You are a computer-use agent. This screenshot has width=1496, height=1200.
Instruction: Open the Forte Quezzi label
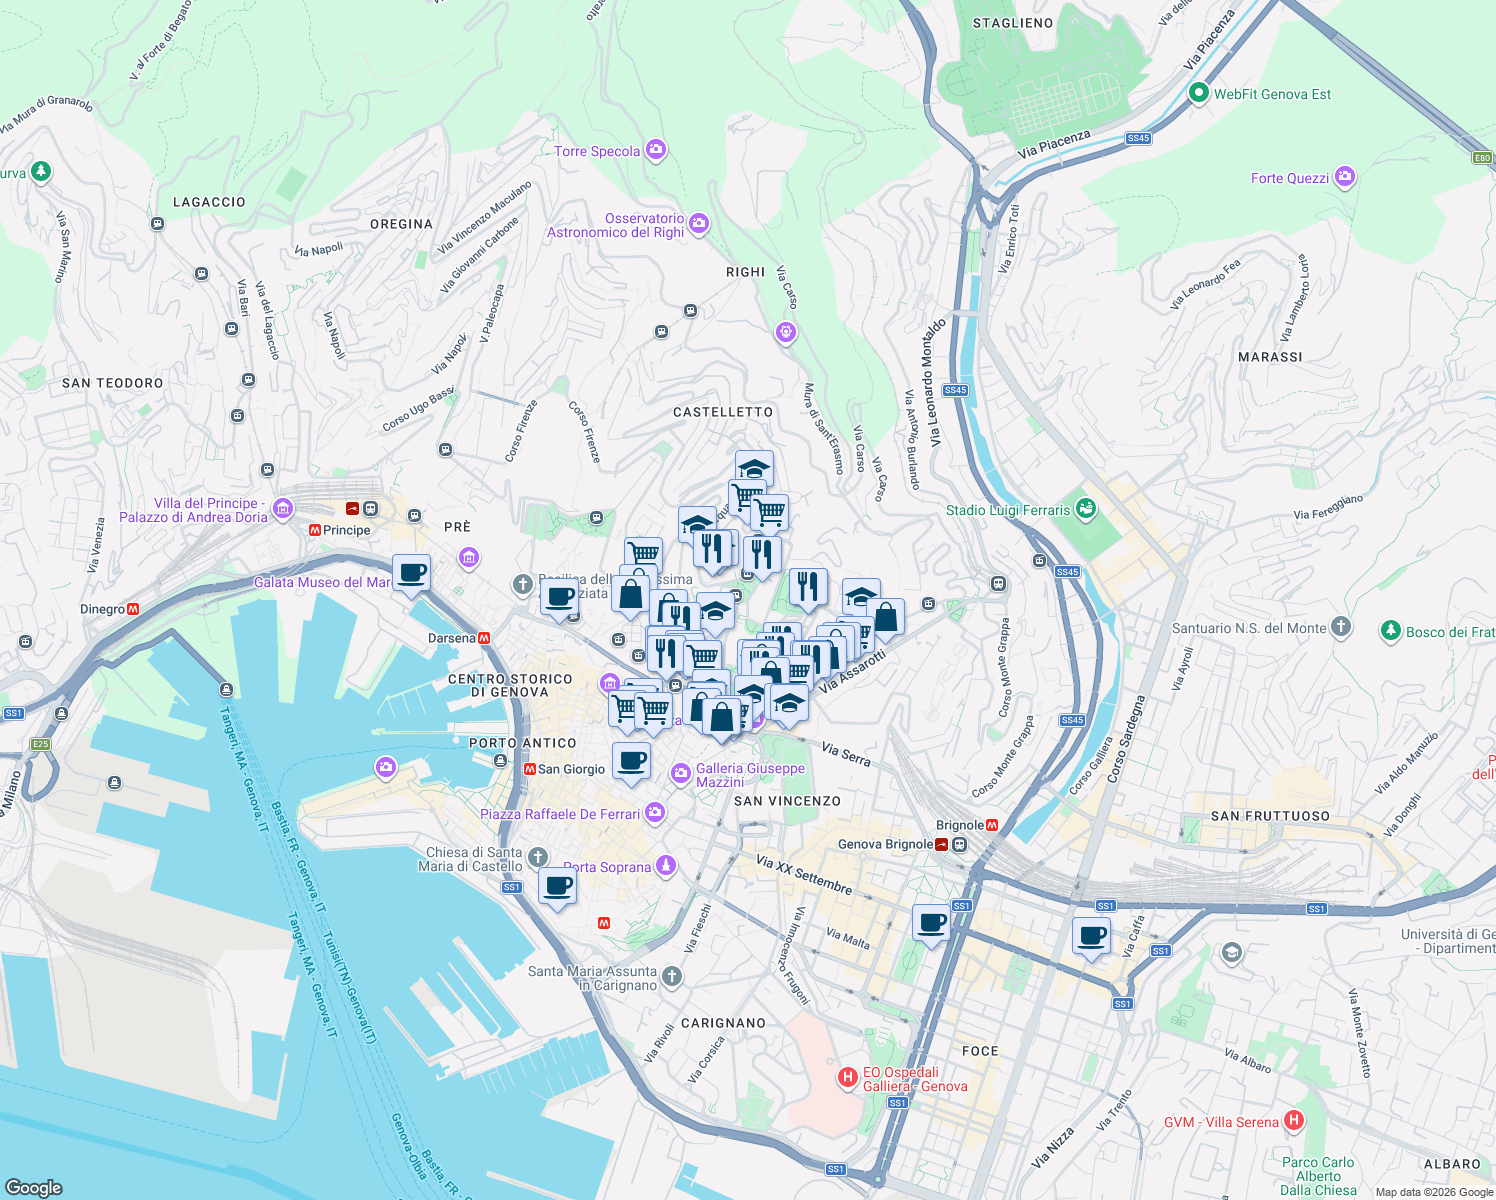pyautogui.click(x=1290, y=178)
